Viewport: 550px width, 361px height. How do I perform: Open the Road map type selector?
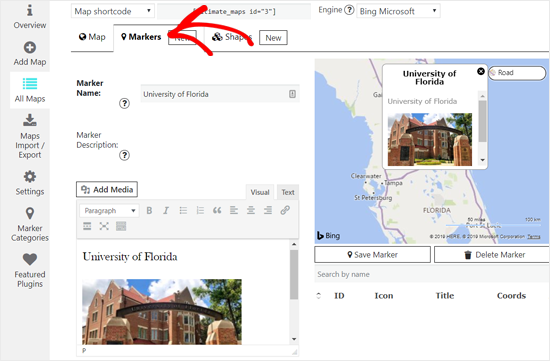517,73
